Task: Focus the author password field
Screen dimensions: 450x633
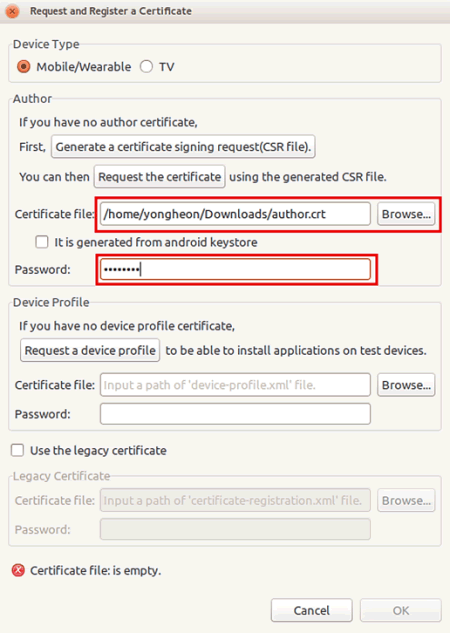Action: click(x=235, y=269)
